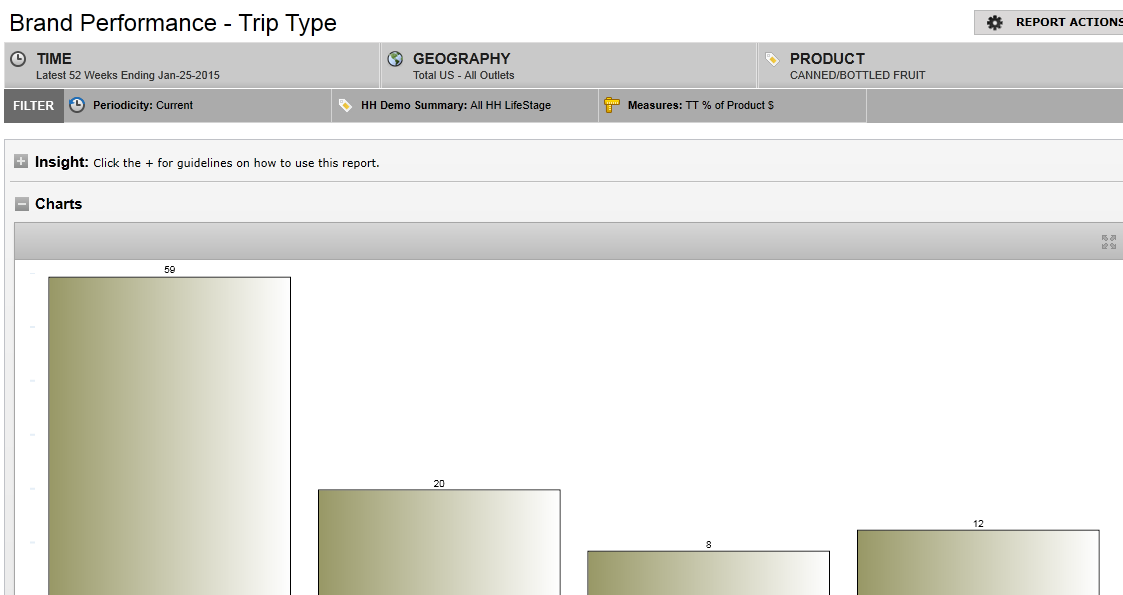Click the Periodicity clock icon
The image size is (1123, 595).
point(77,105)
